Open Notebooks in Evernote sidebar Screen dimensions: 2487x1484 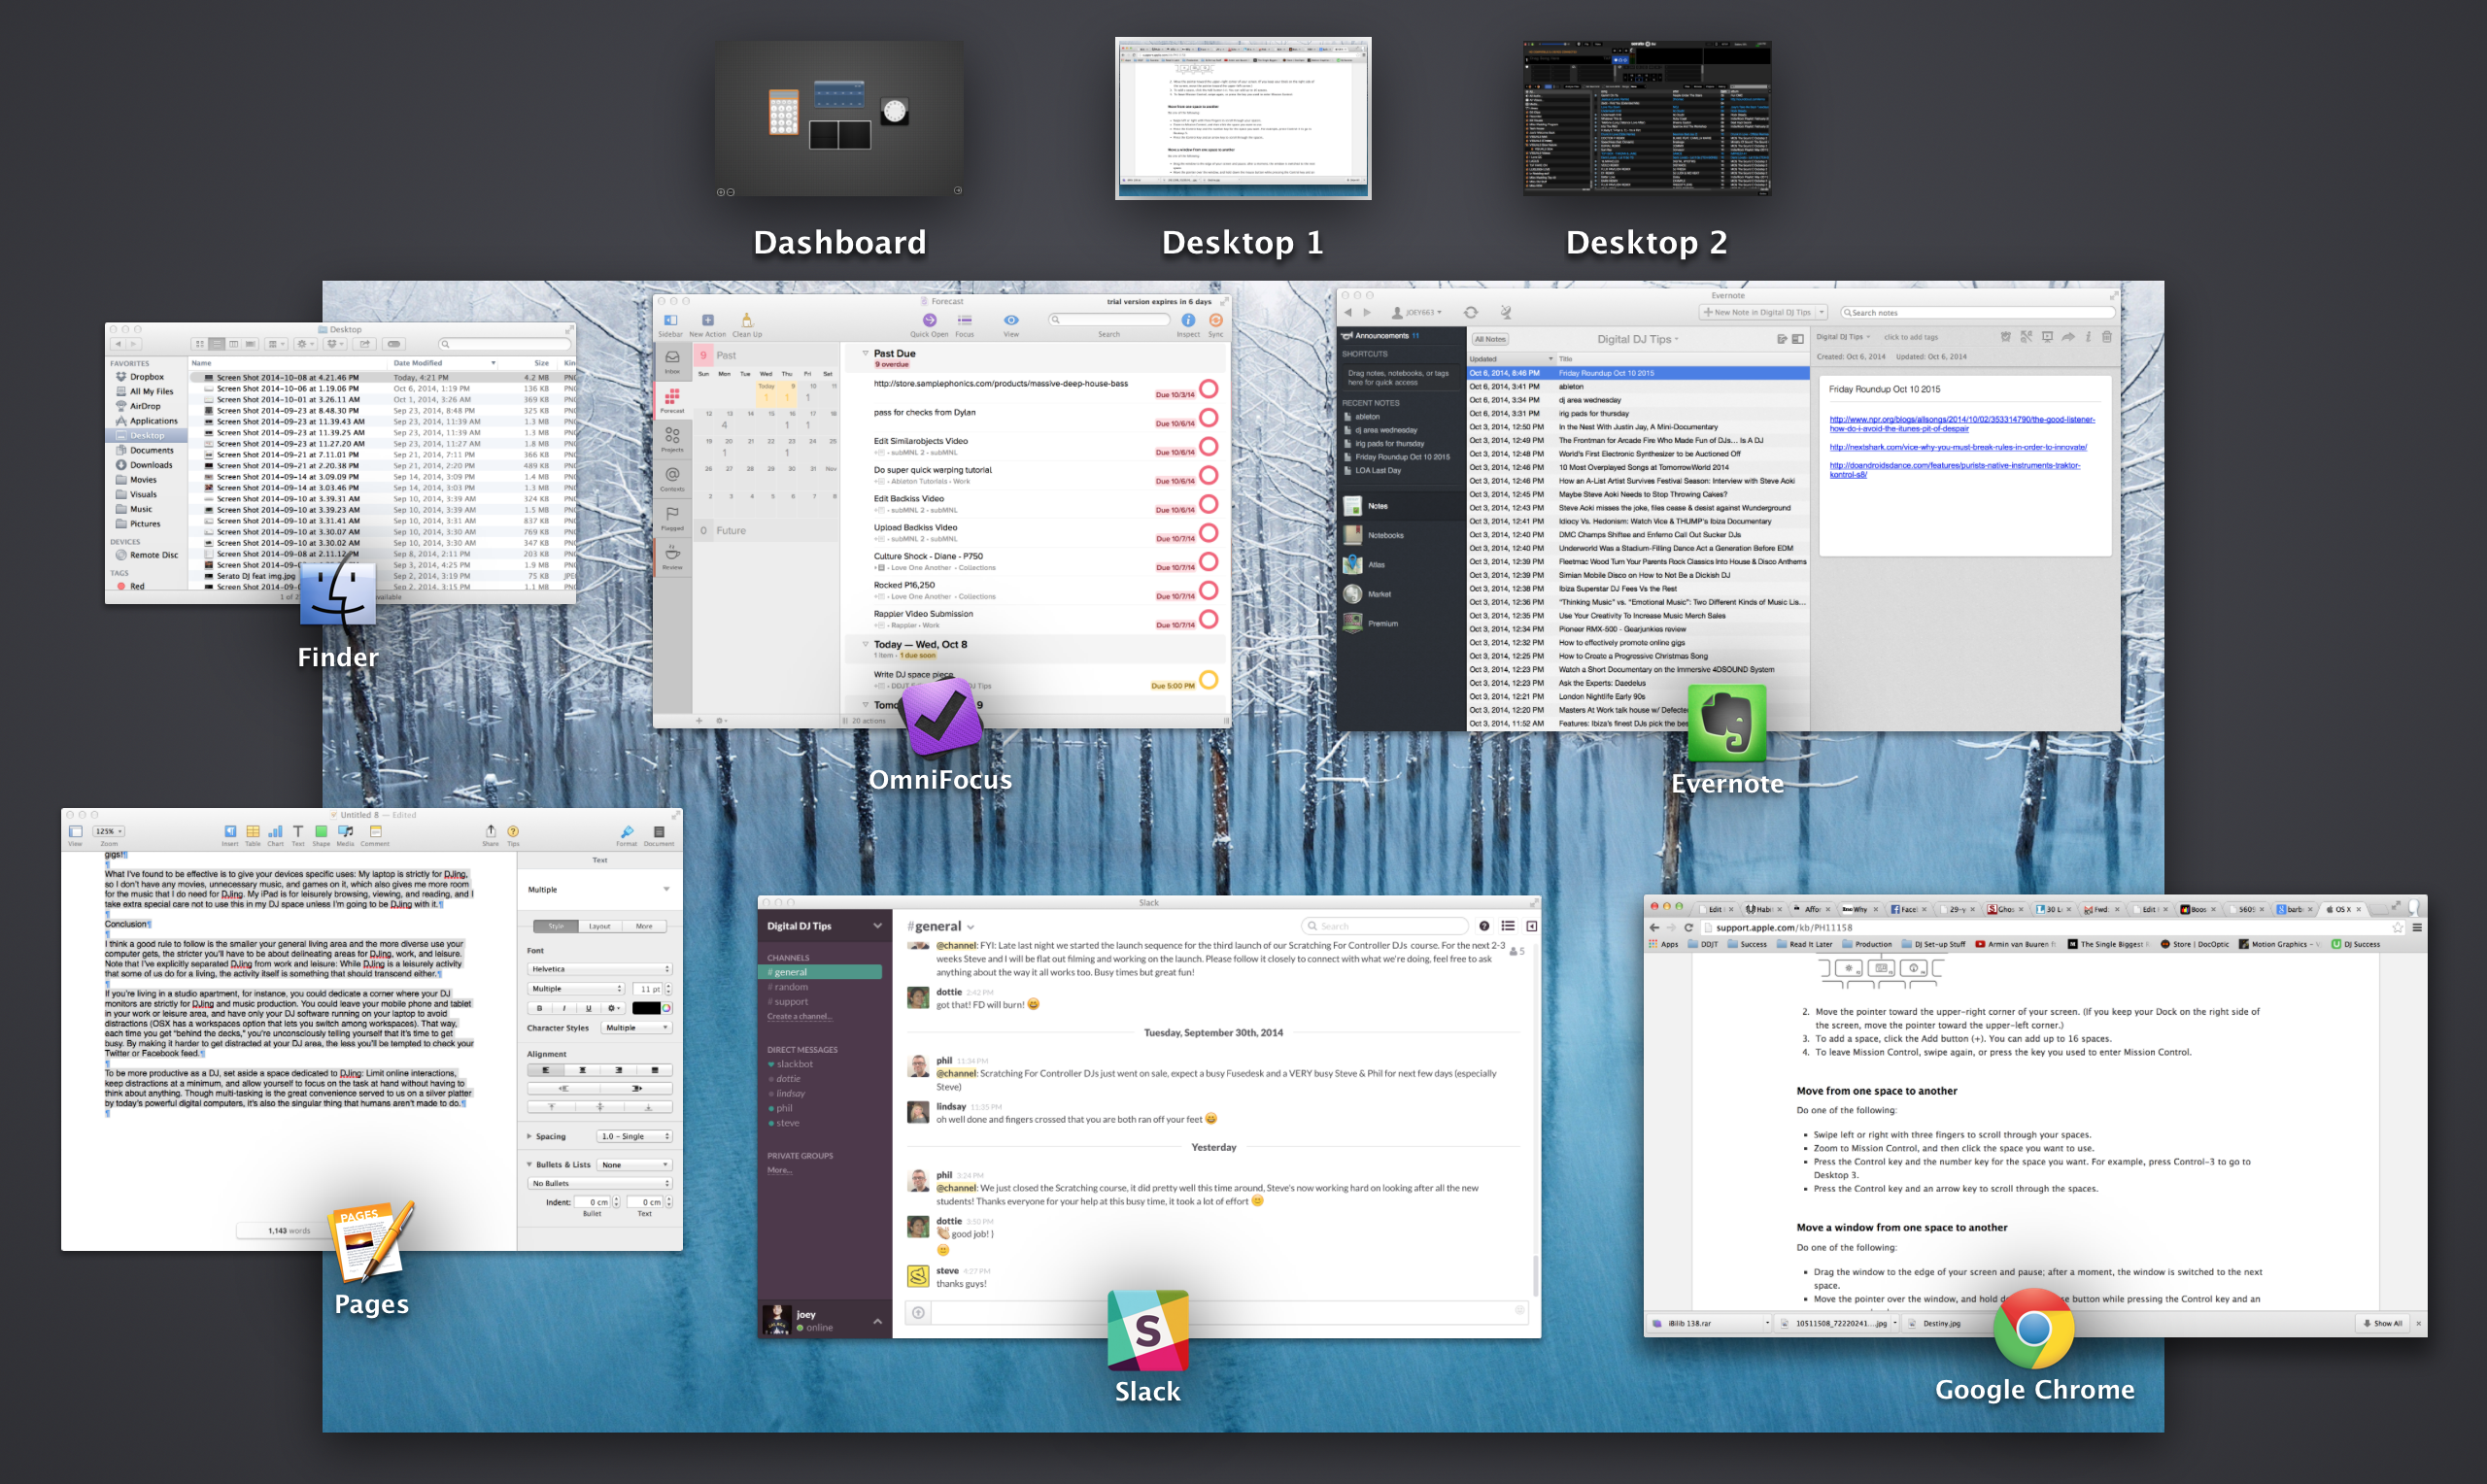pyautogui.click(x=1385, y=535)
